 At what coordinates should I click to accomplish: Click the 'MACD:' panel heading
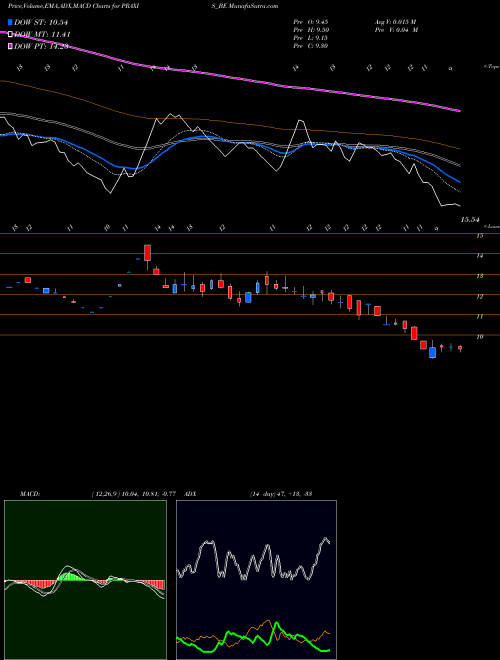point(29,493)
